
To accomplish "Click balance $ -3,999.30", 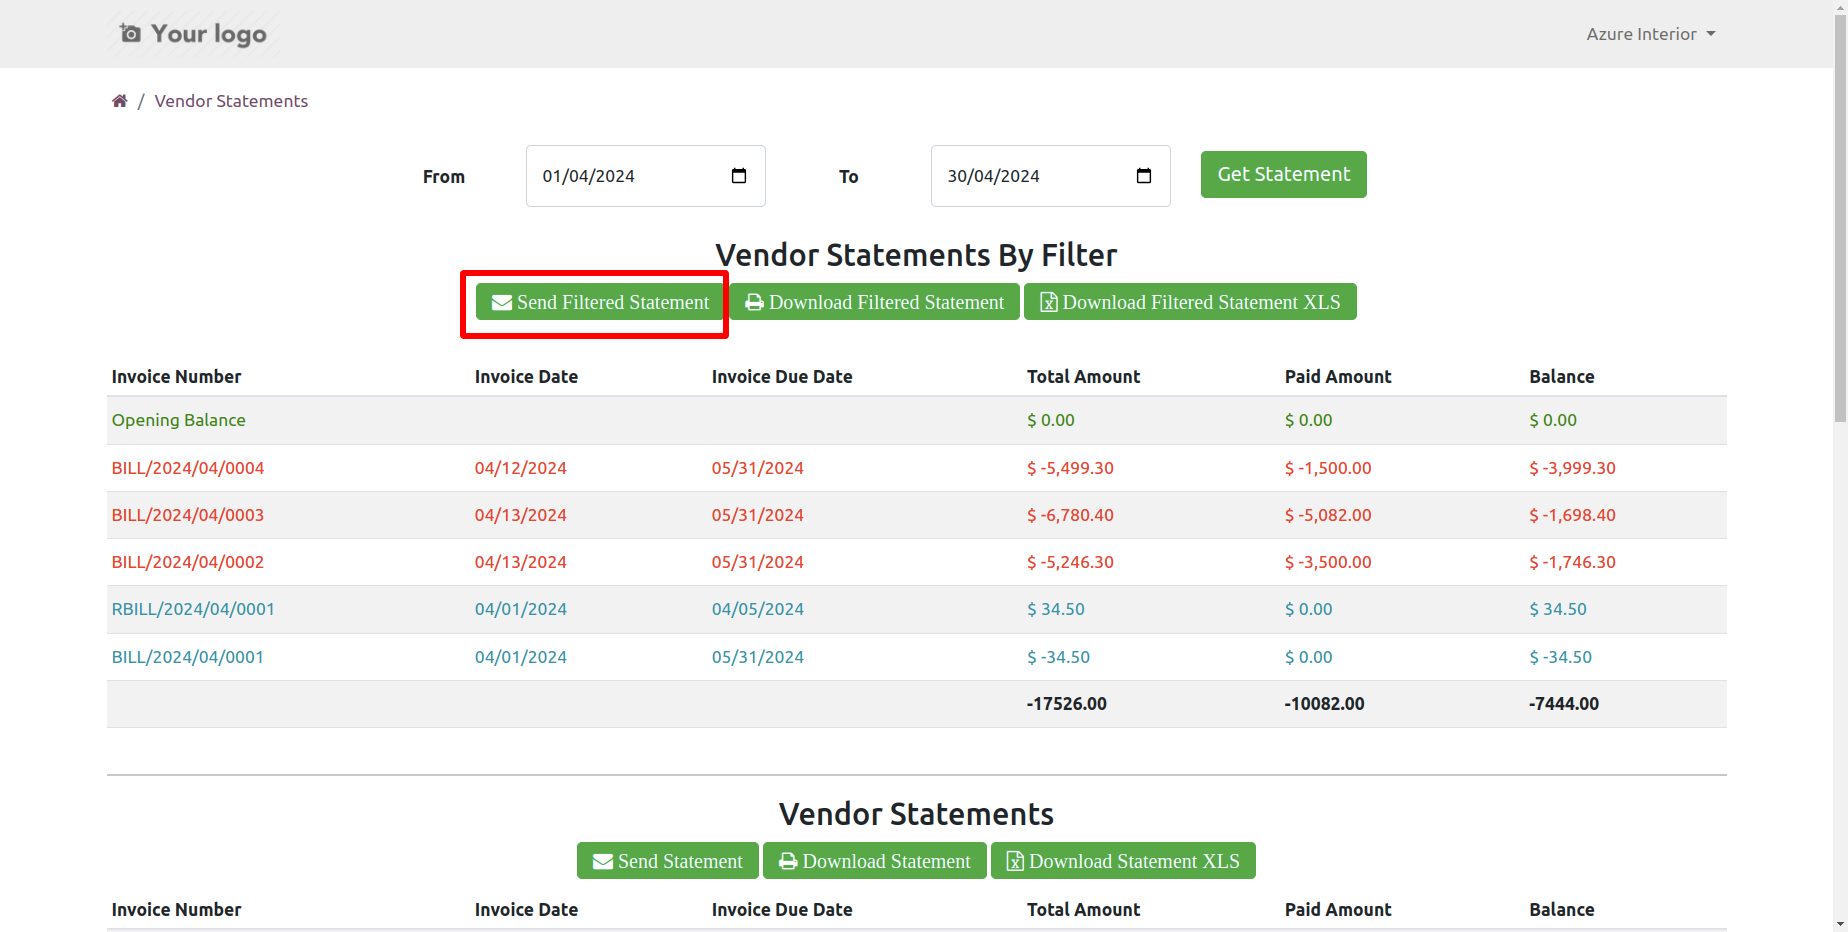I will (x=1572, y=468).
